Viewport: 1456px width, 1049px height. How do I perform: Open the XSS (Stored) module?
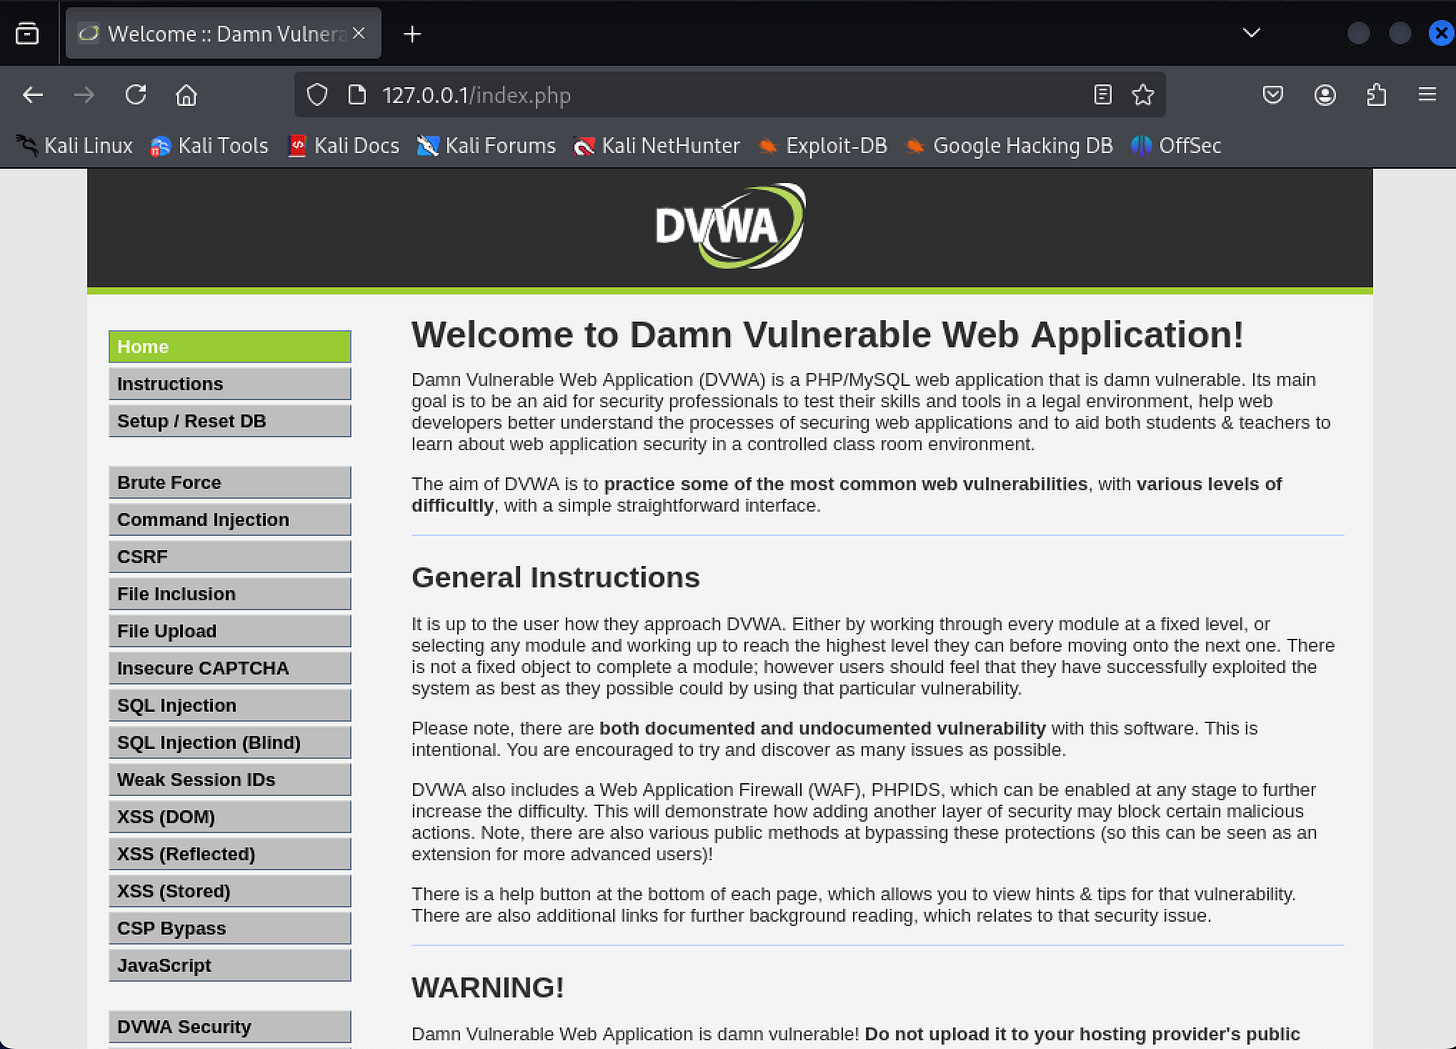230,891
